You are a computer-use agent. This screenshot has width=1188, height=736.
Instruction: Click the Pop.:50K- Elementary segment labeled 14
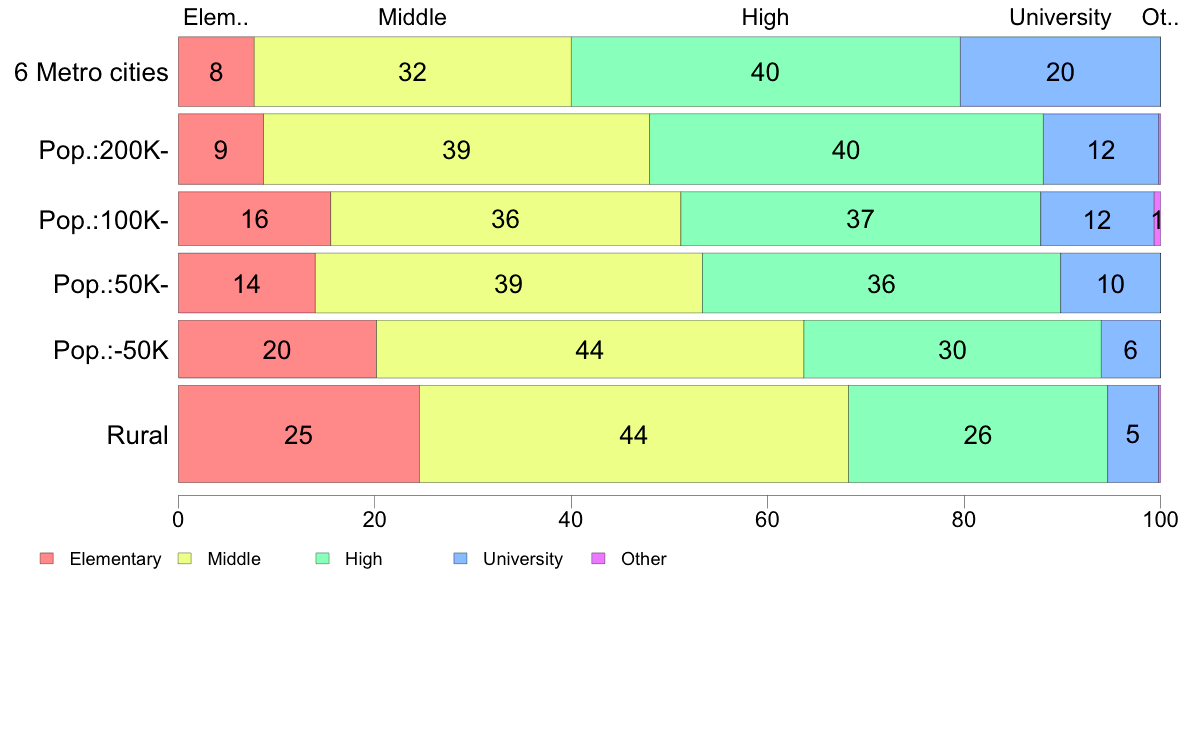tap(247, 283)
